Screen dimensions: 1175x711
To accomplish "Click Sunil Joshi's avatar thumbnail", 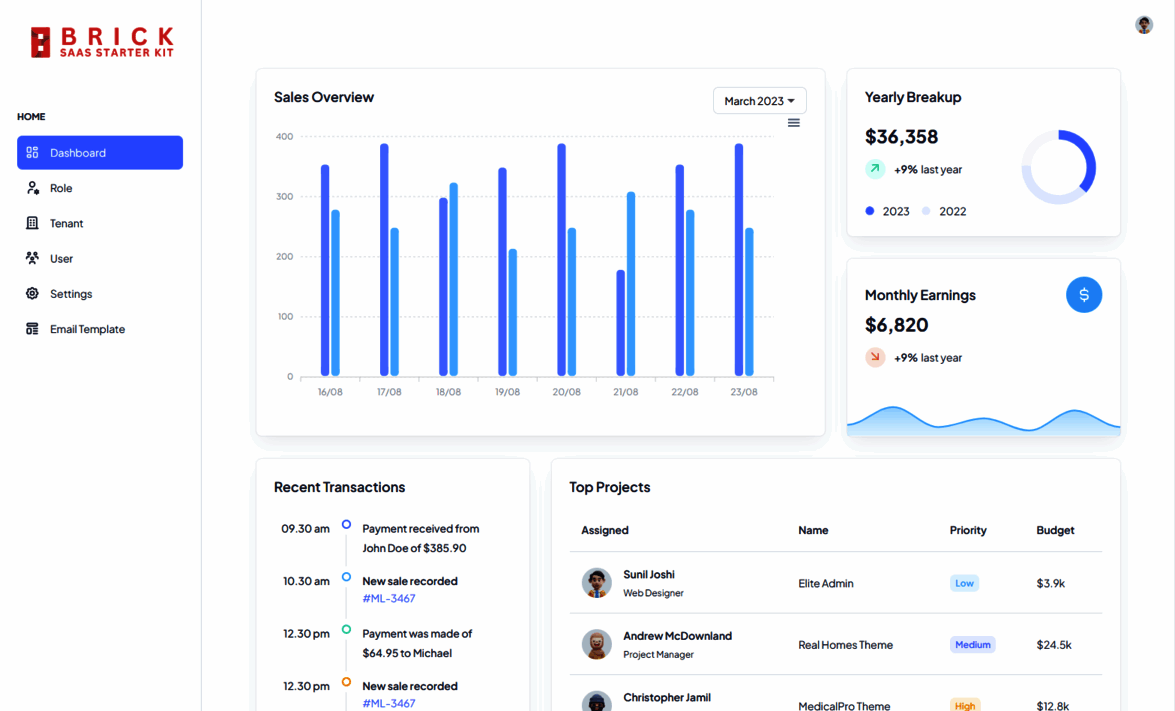I will [x=596, y=583].
